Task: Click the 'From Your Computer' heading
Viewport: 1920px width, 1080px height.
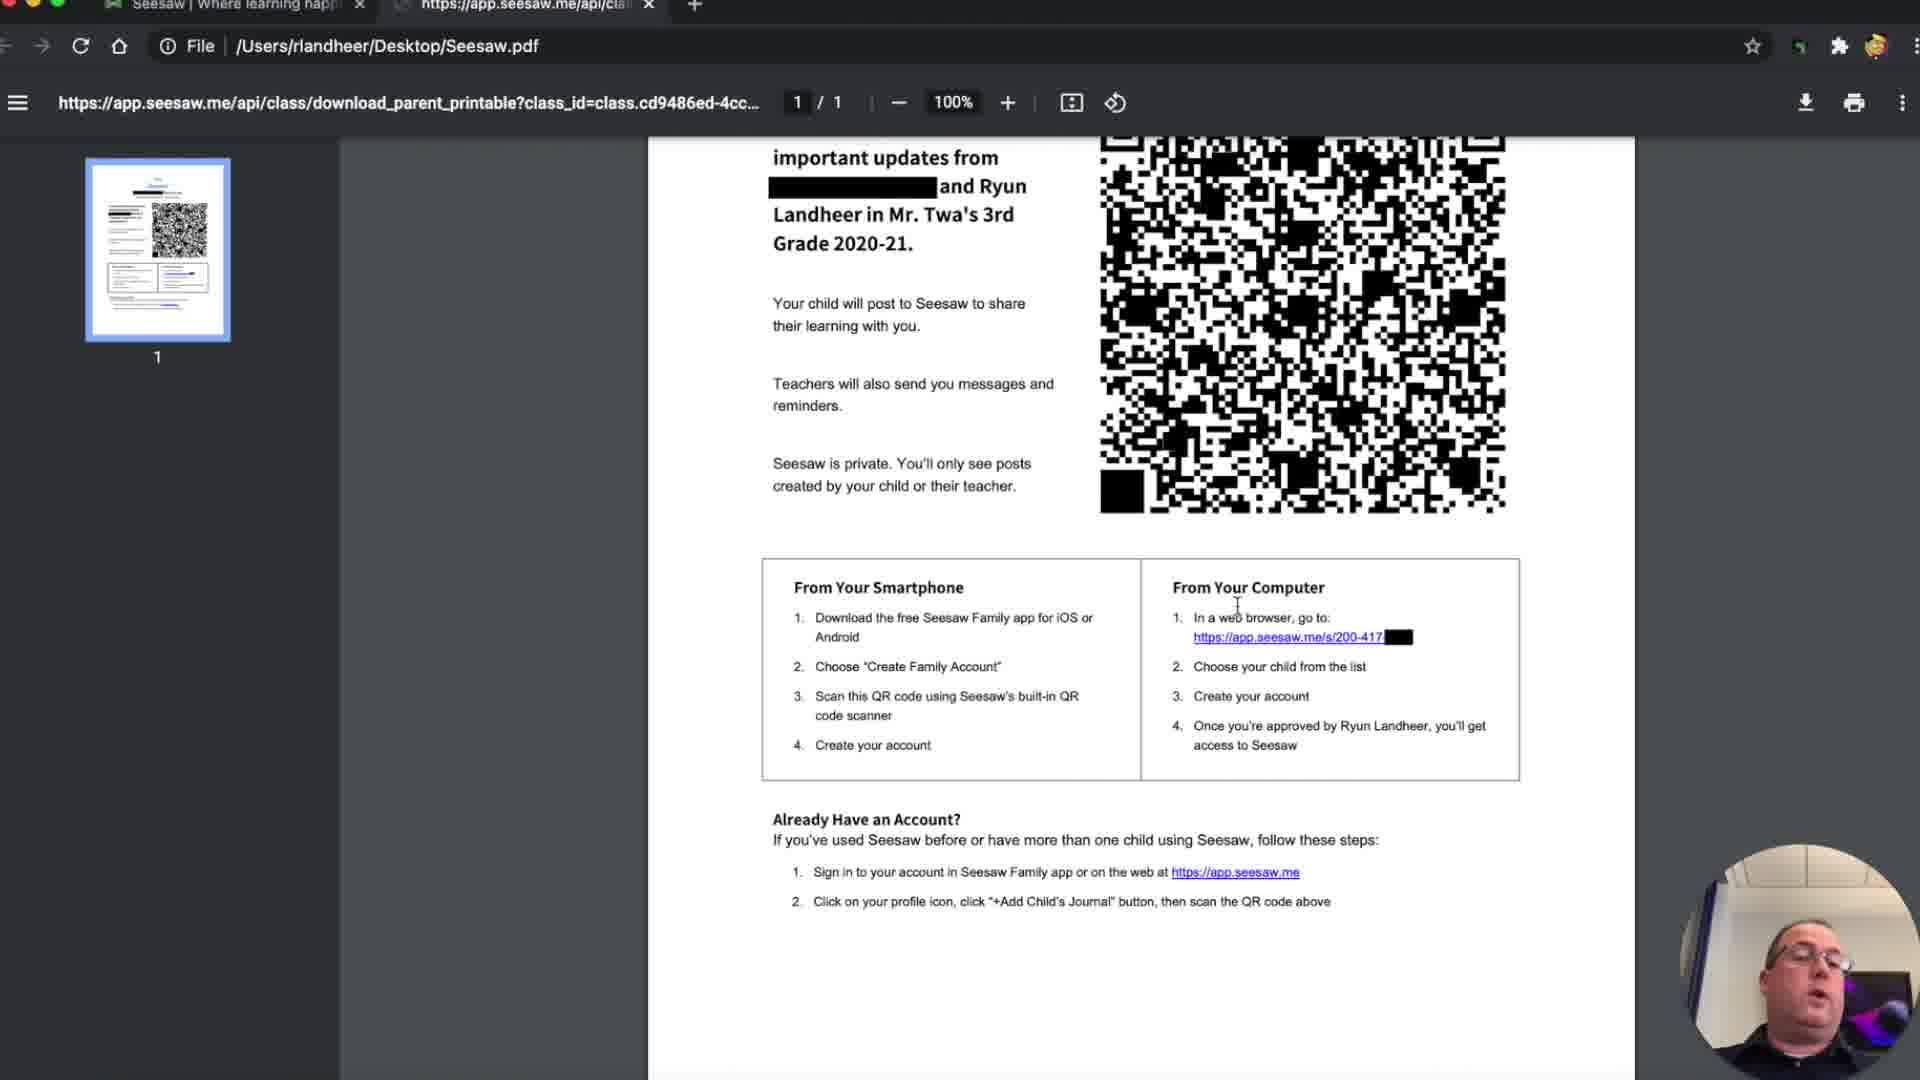Action: coord(1248,588)
